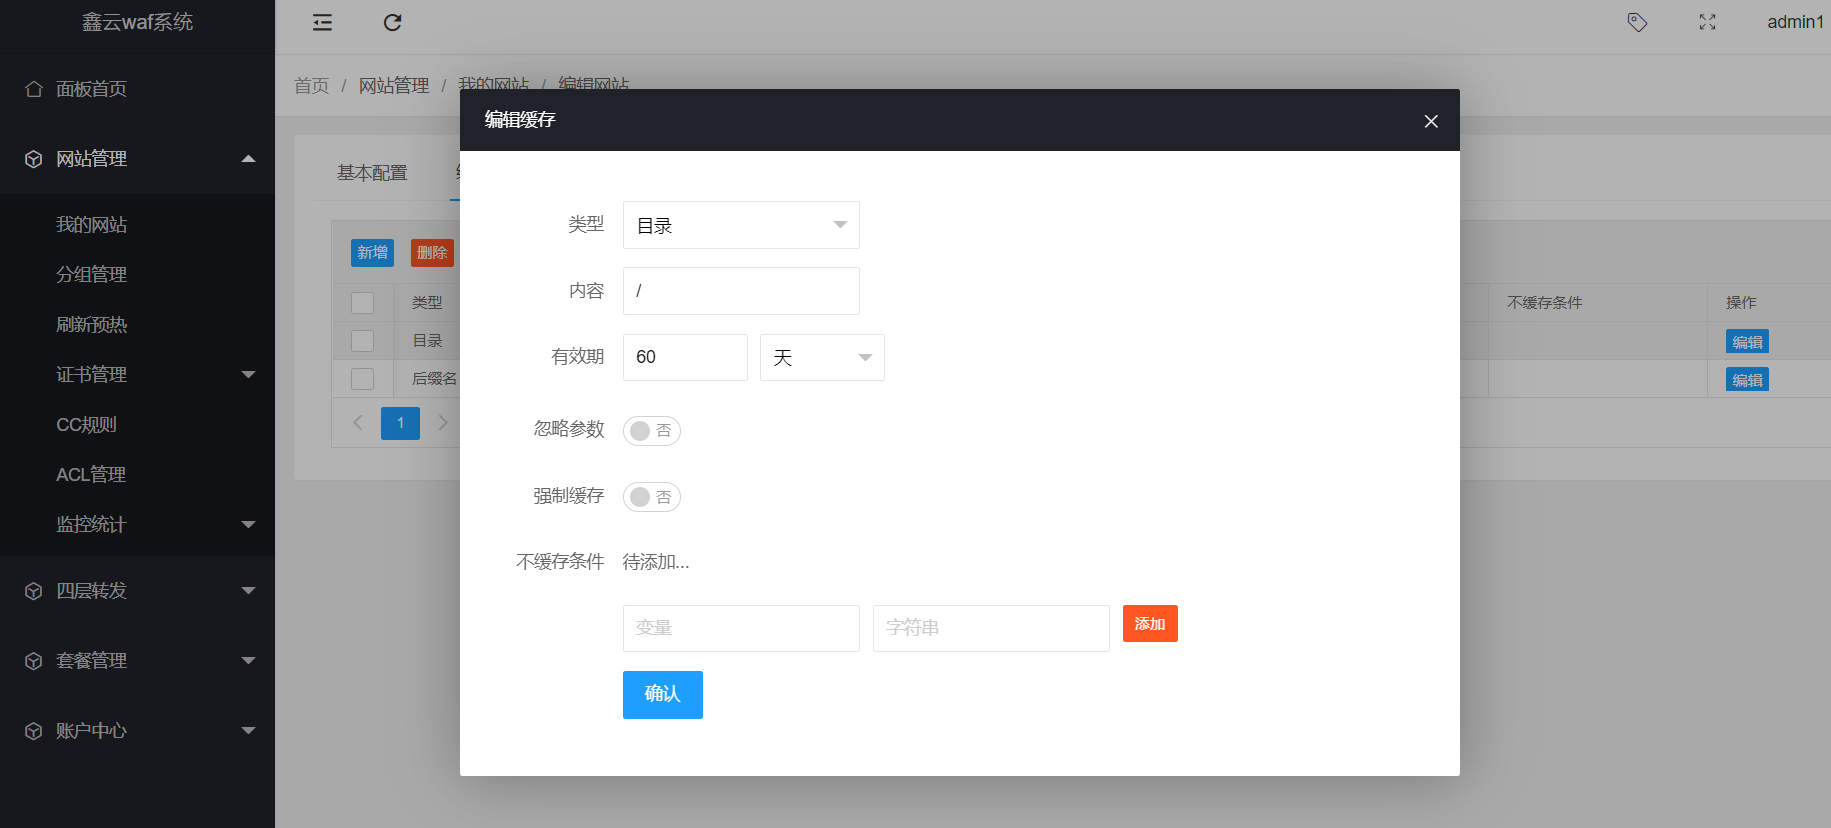Click the 账户中心 cube icon

pyautogui.click(x=34, y=731)
